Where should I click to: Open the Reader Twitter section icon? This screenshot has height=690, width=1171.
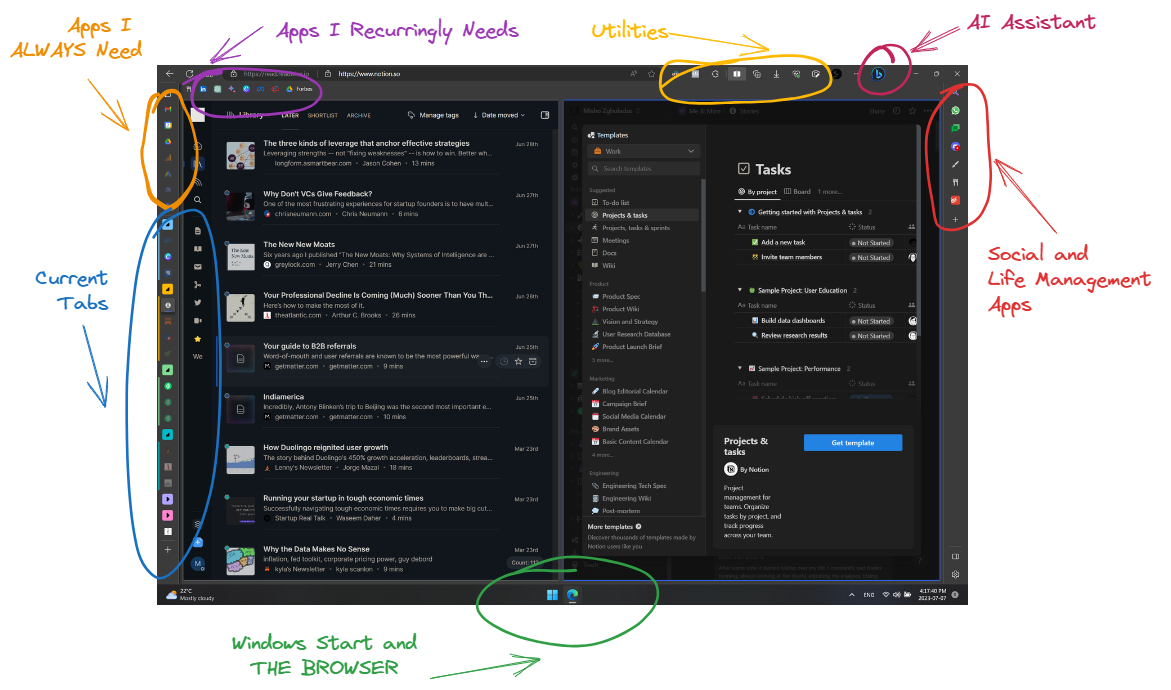click(x=197, y=302)
